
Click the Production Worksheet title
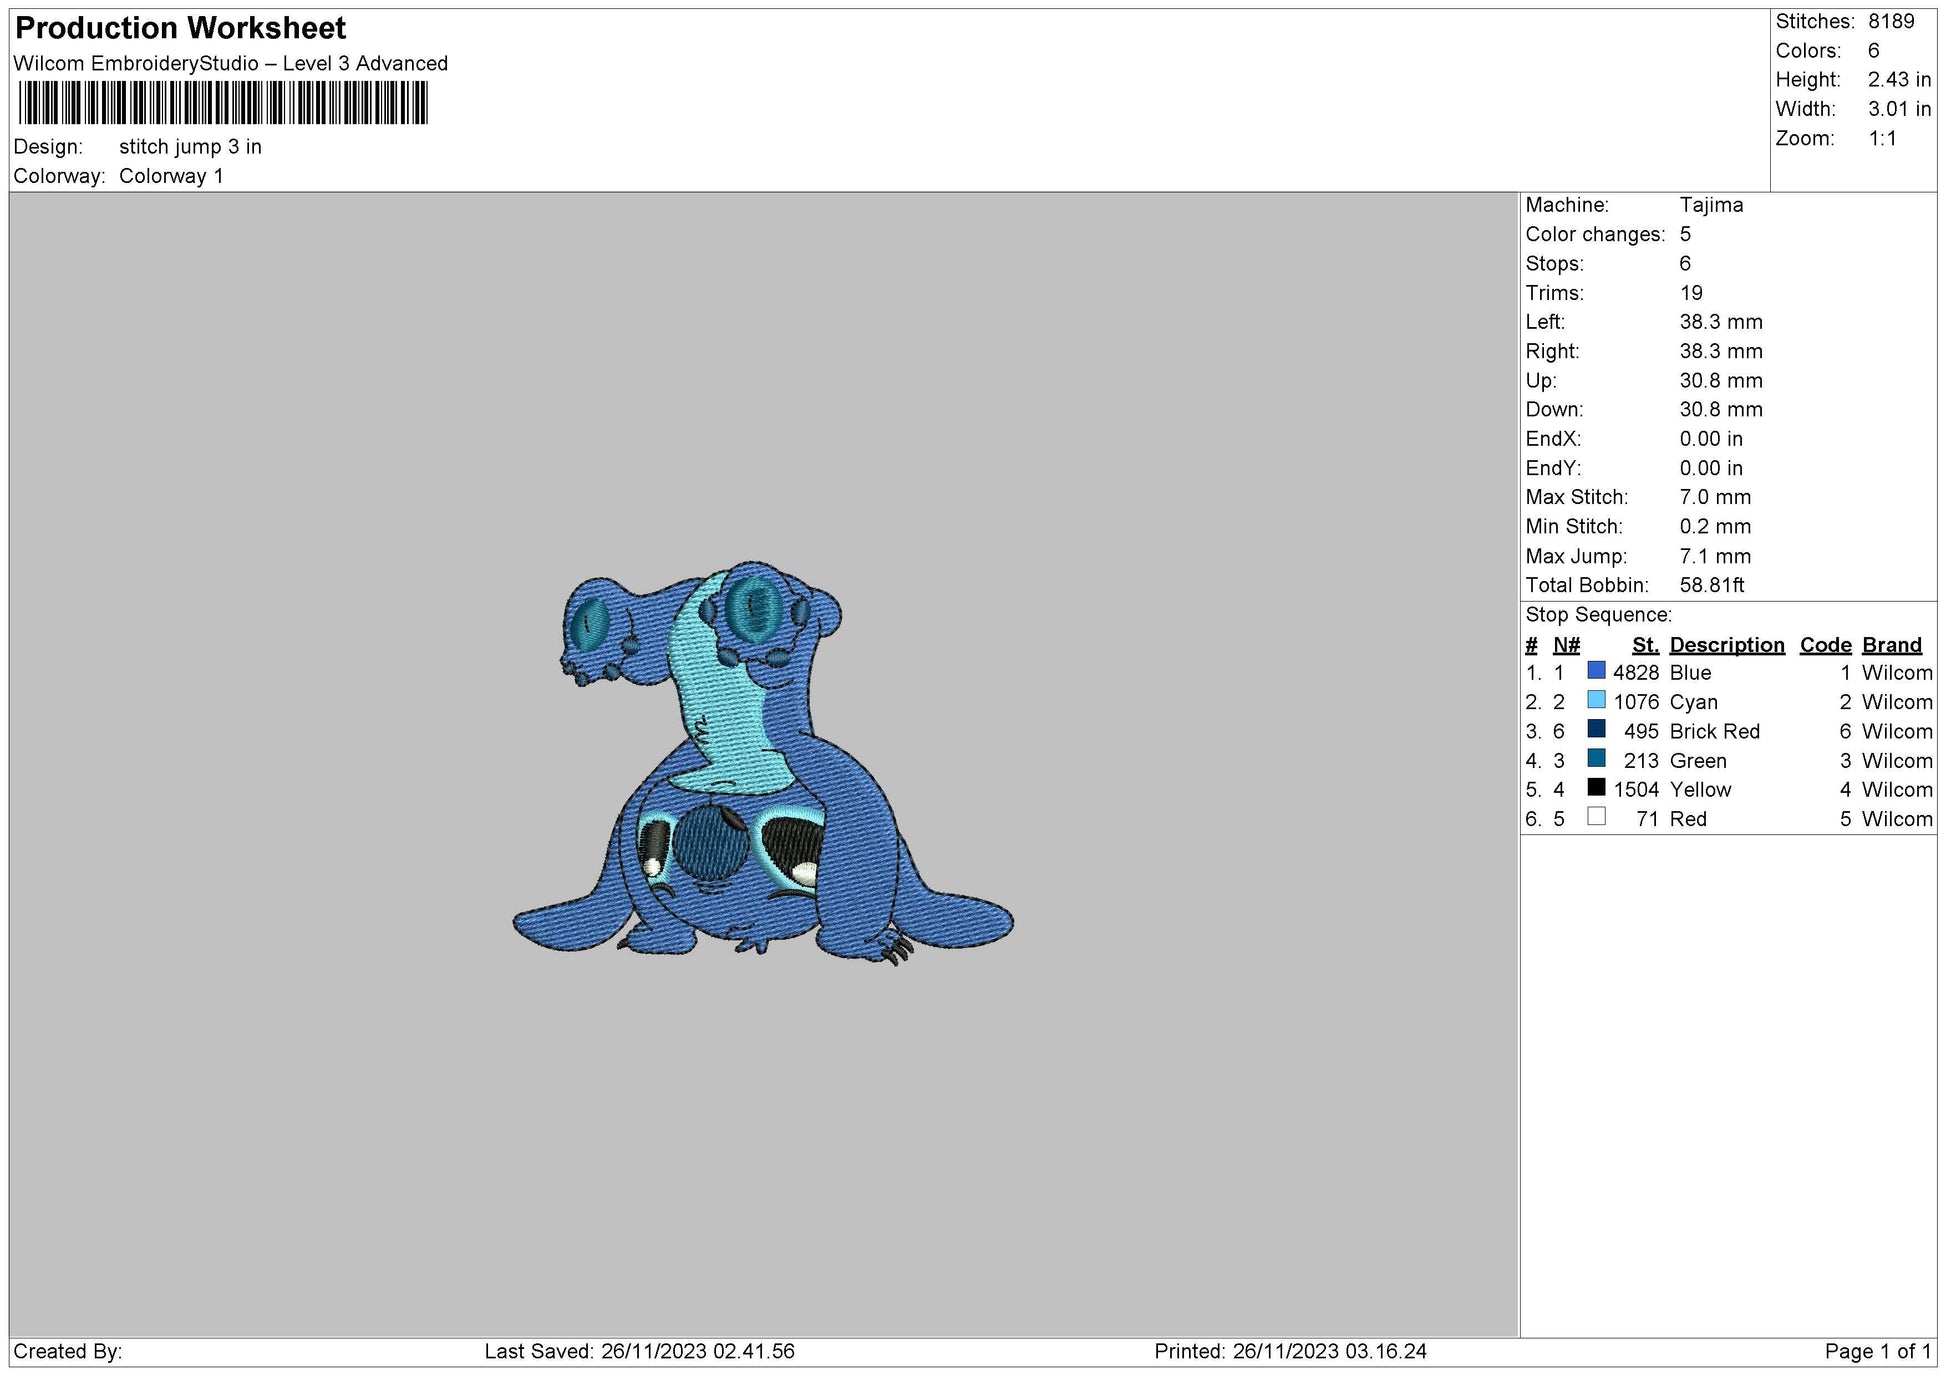tap(181, 28)
